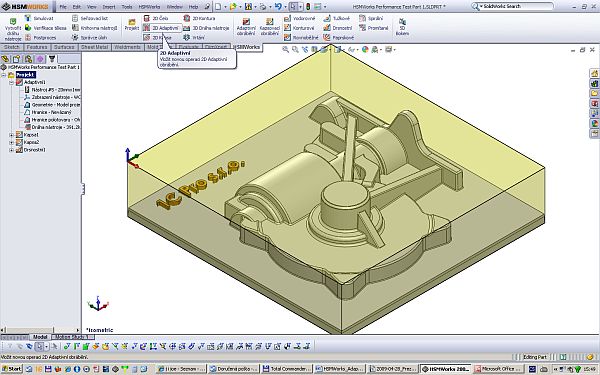Click the filter funnel icon in panel tabs
The image size is (600, 375).
pos(52,59)
